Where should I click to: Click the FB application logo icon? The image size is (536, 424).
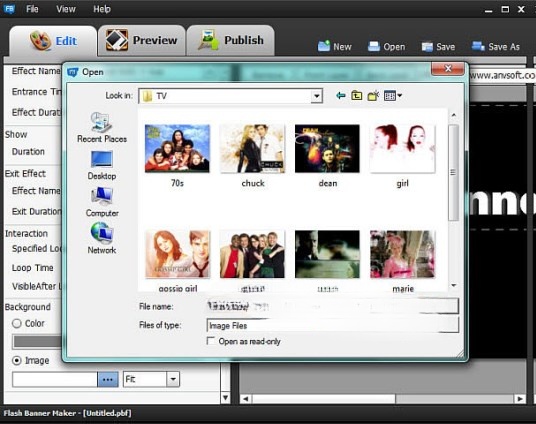tap(9, 9)
